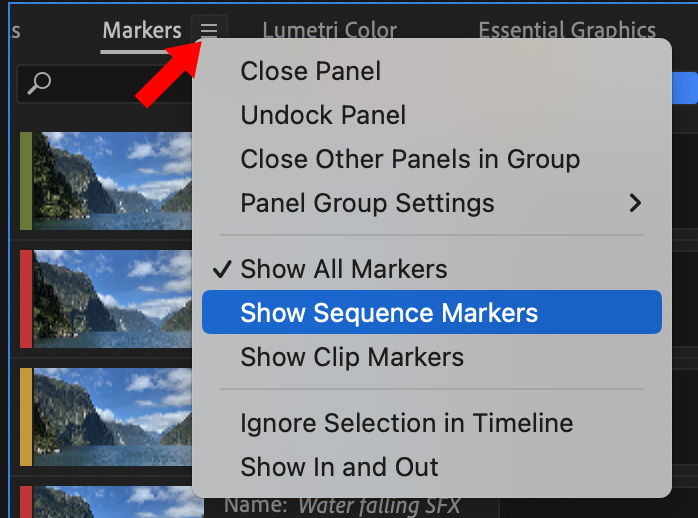The image size is (698, 518).
Task: Enable Show Clip Markers
Action: pyautogui.click(x=352, y=357)
